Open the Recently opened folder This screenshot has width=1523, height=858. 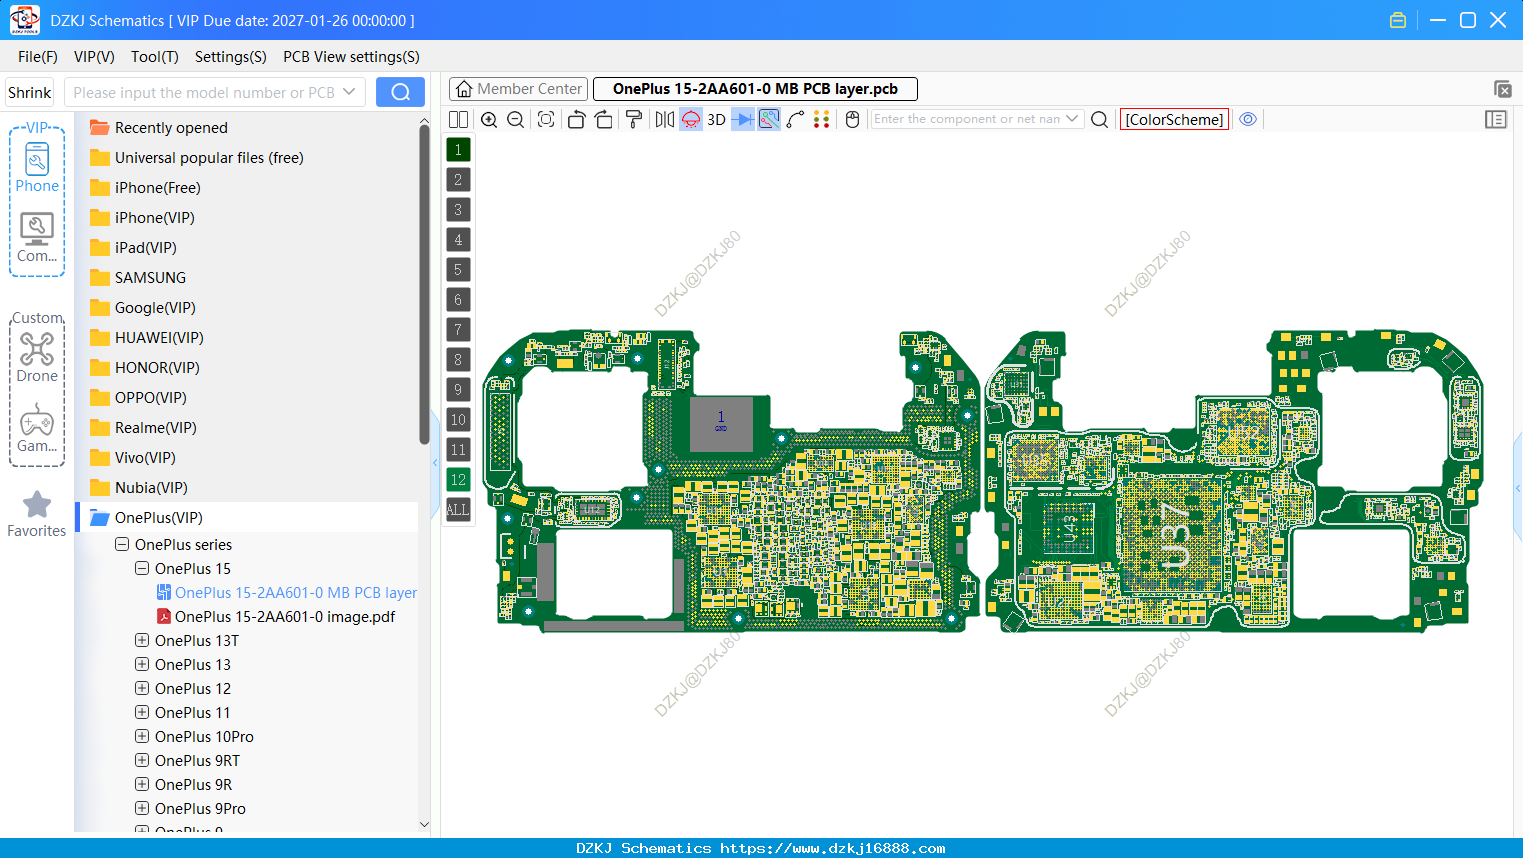[158, 128]
